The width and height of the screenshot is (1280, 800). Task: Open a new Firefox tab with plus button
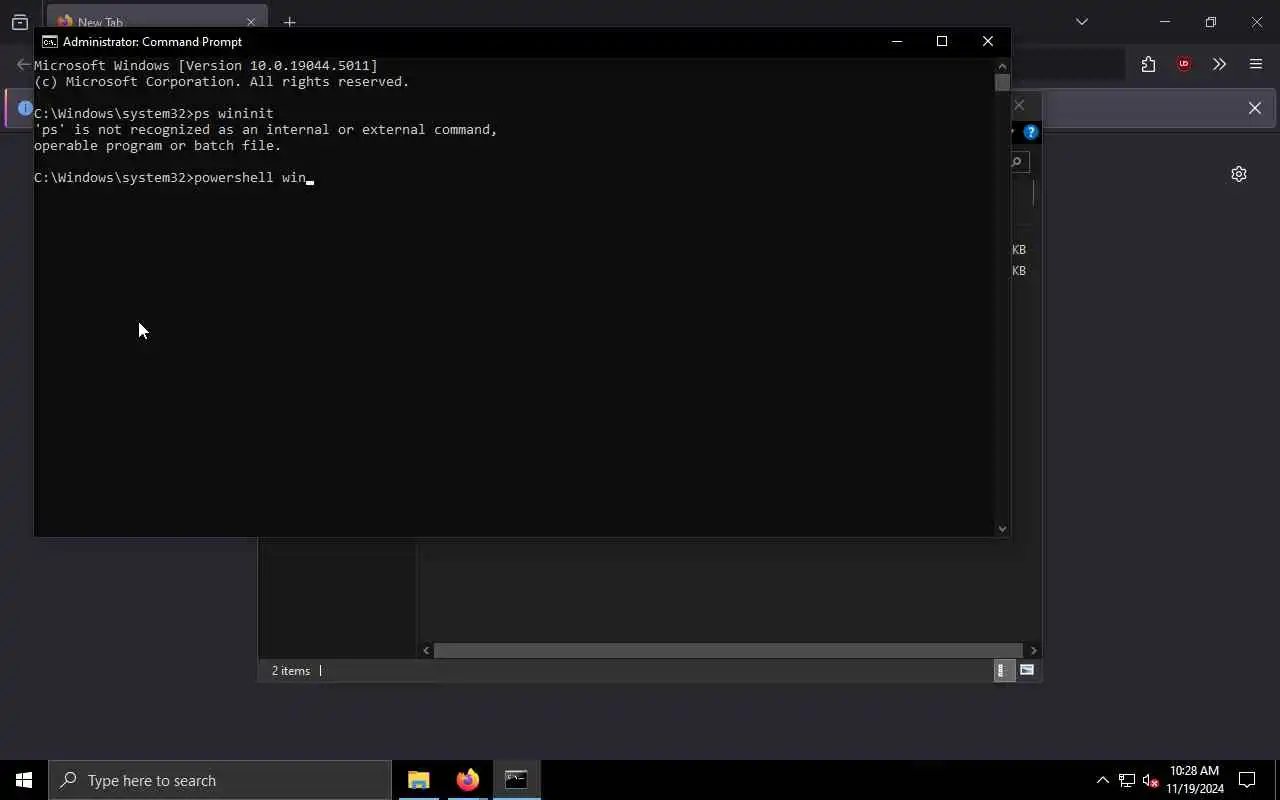coord(289,22)
